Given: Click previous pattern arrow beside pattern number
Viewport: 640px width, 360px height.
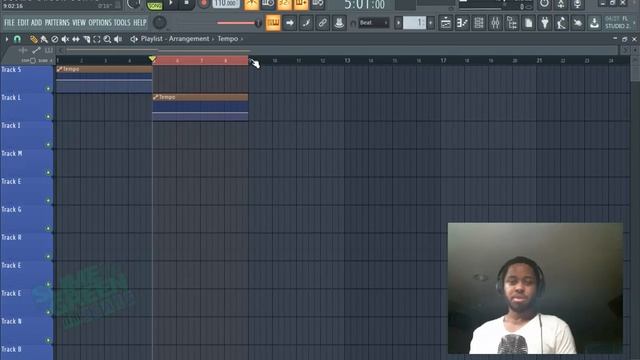Looking at the screenshot, I should [x=398, y=23].
